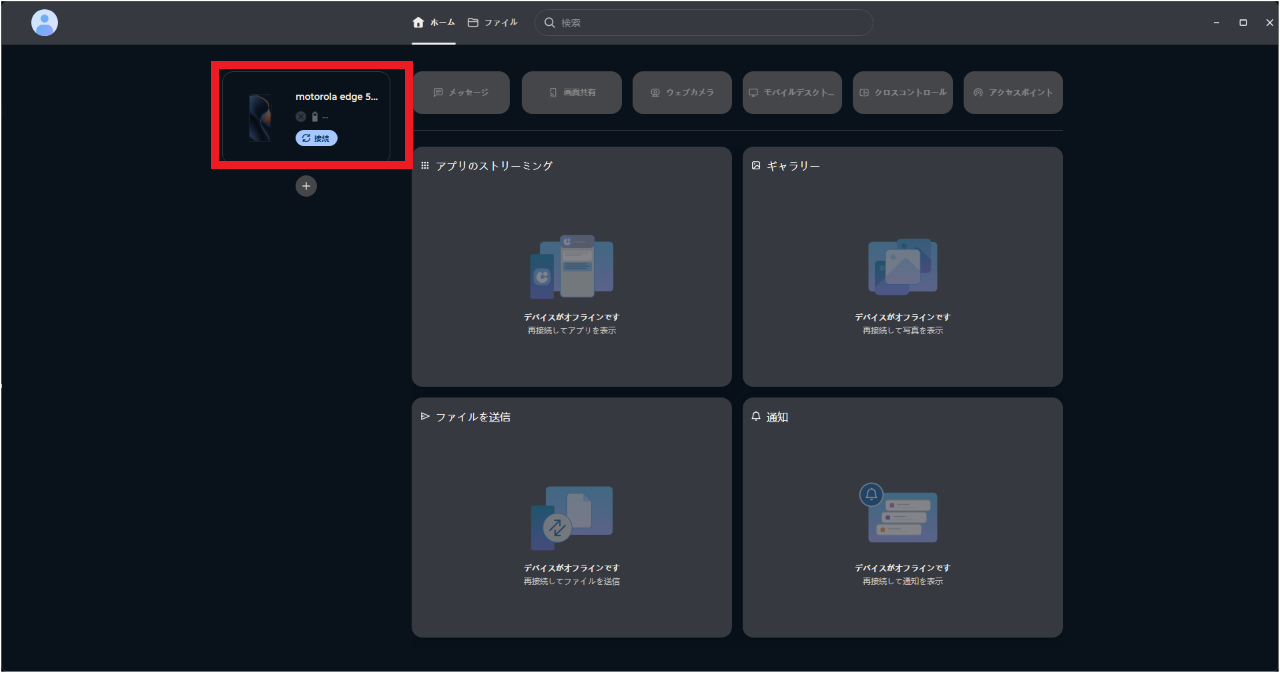Open クロスコントロール cross control
Screen dimensions: 1280x673
pyautogui.click(x=902, y=92)
